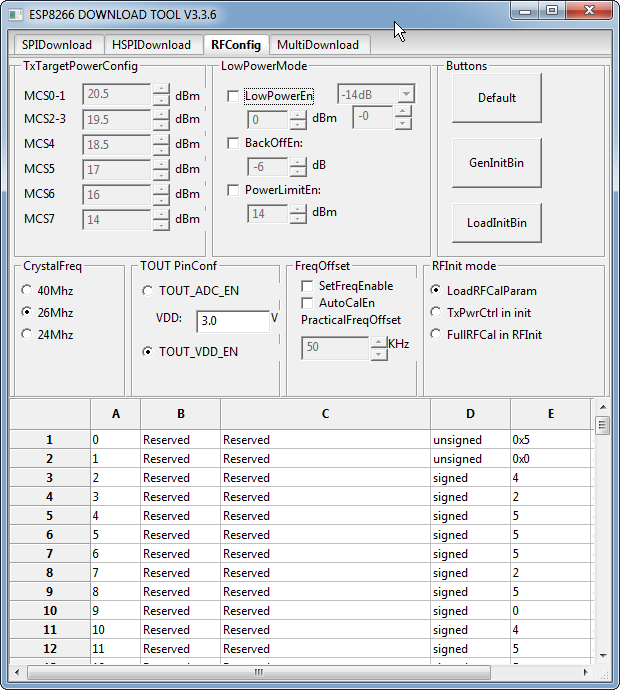Decrease the MCS5 value with down arrow
Viewport: 620px width, 690px height.
[x=161, y=175]
